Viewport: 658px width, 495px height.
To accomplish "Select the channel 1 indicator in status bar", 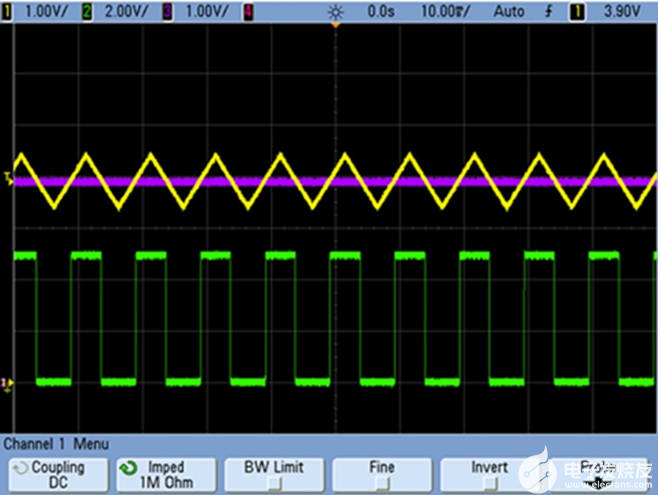I will 6,12.
